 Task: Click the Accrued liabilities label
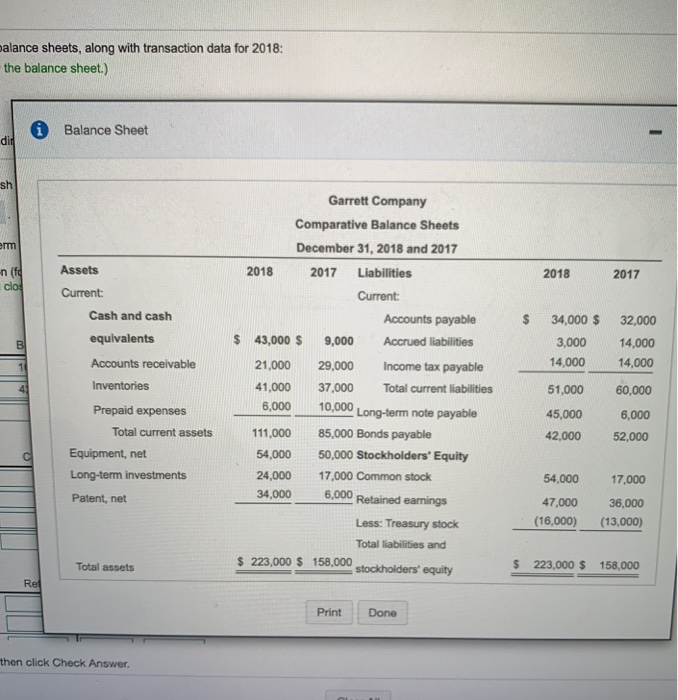coord(428,342)
